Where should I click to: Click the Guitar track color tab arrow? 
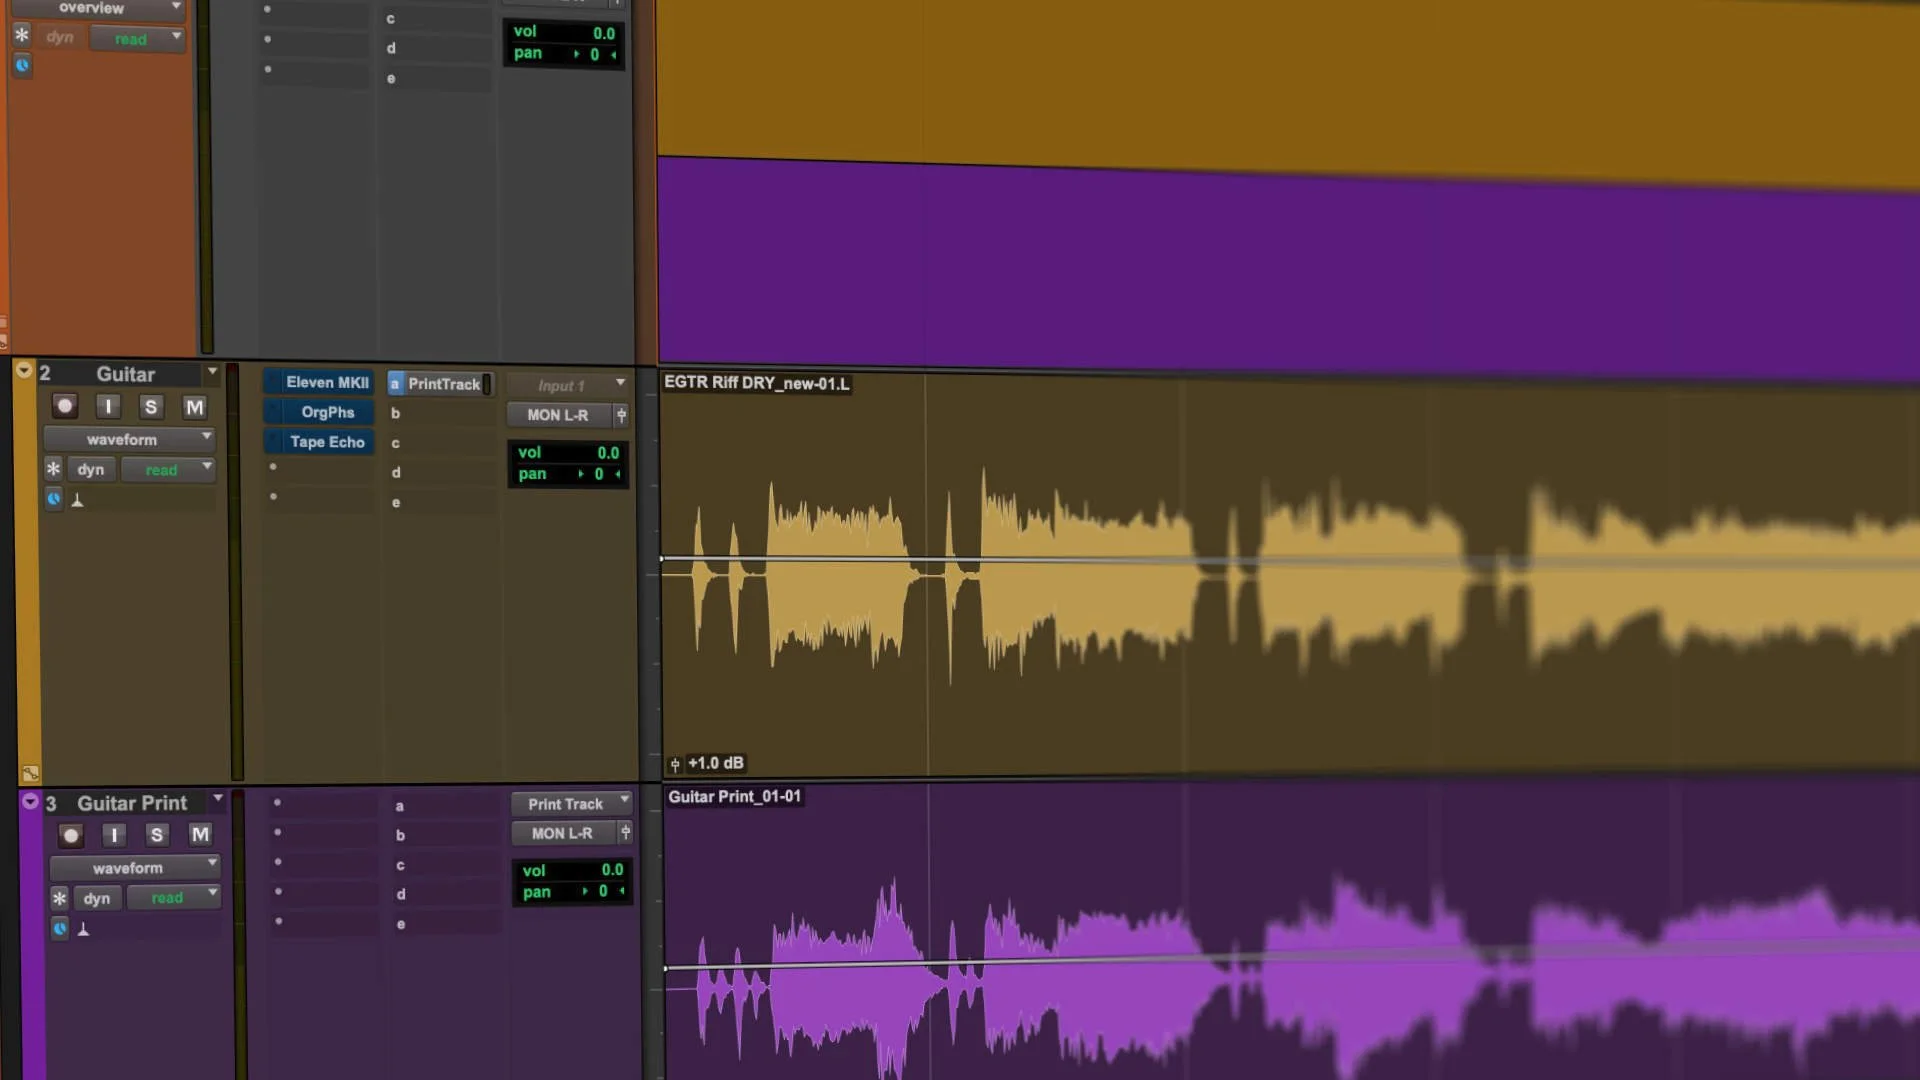point(24,371)
